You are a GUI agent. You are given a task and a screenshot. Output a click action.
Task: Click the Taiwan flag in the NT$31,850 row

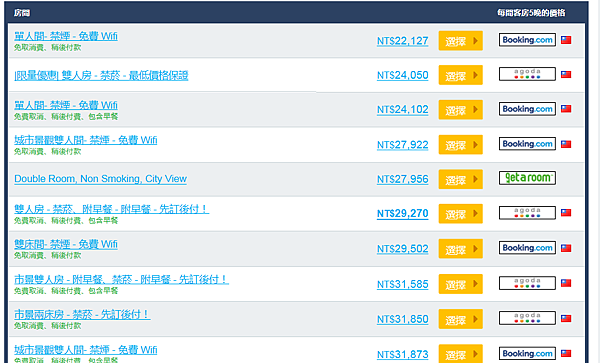566,318
